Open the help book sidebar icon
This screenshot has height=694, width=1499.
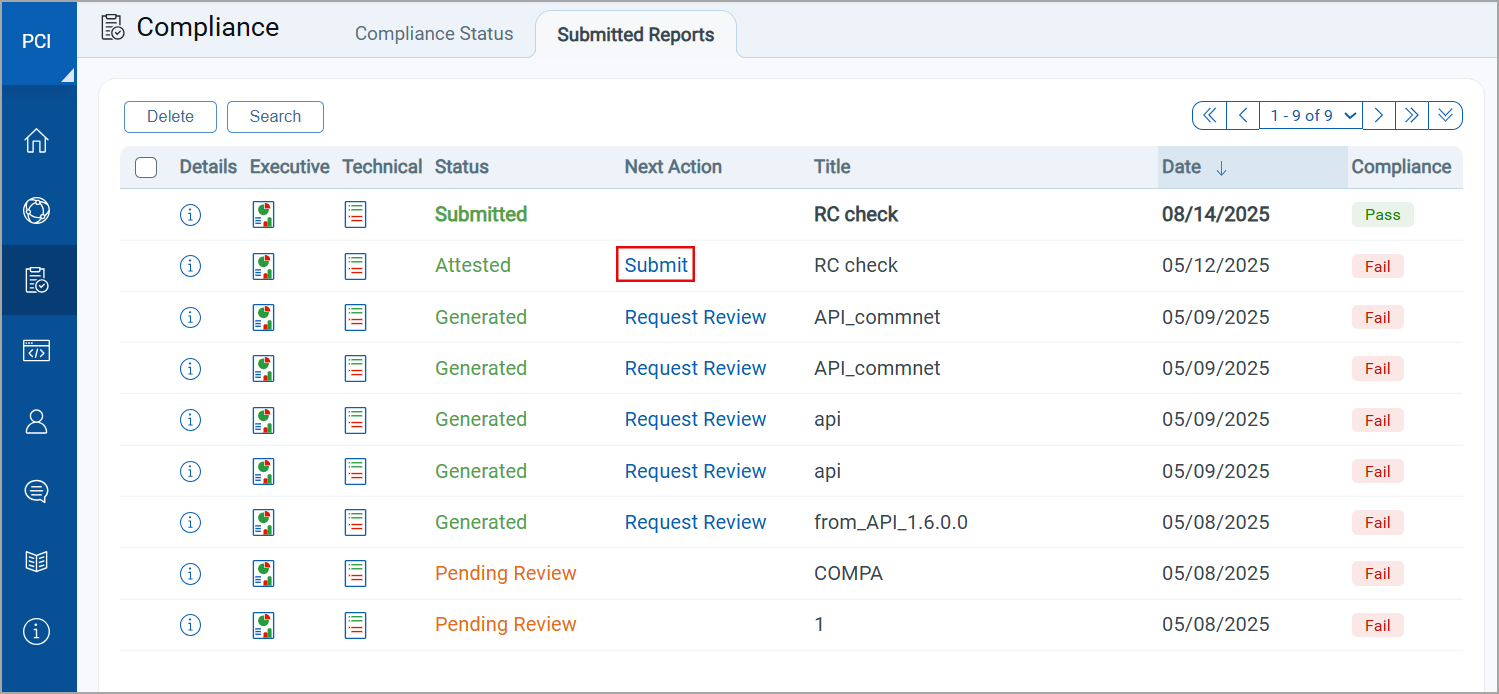[x=36, y=561]
